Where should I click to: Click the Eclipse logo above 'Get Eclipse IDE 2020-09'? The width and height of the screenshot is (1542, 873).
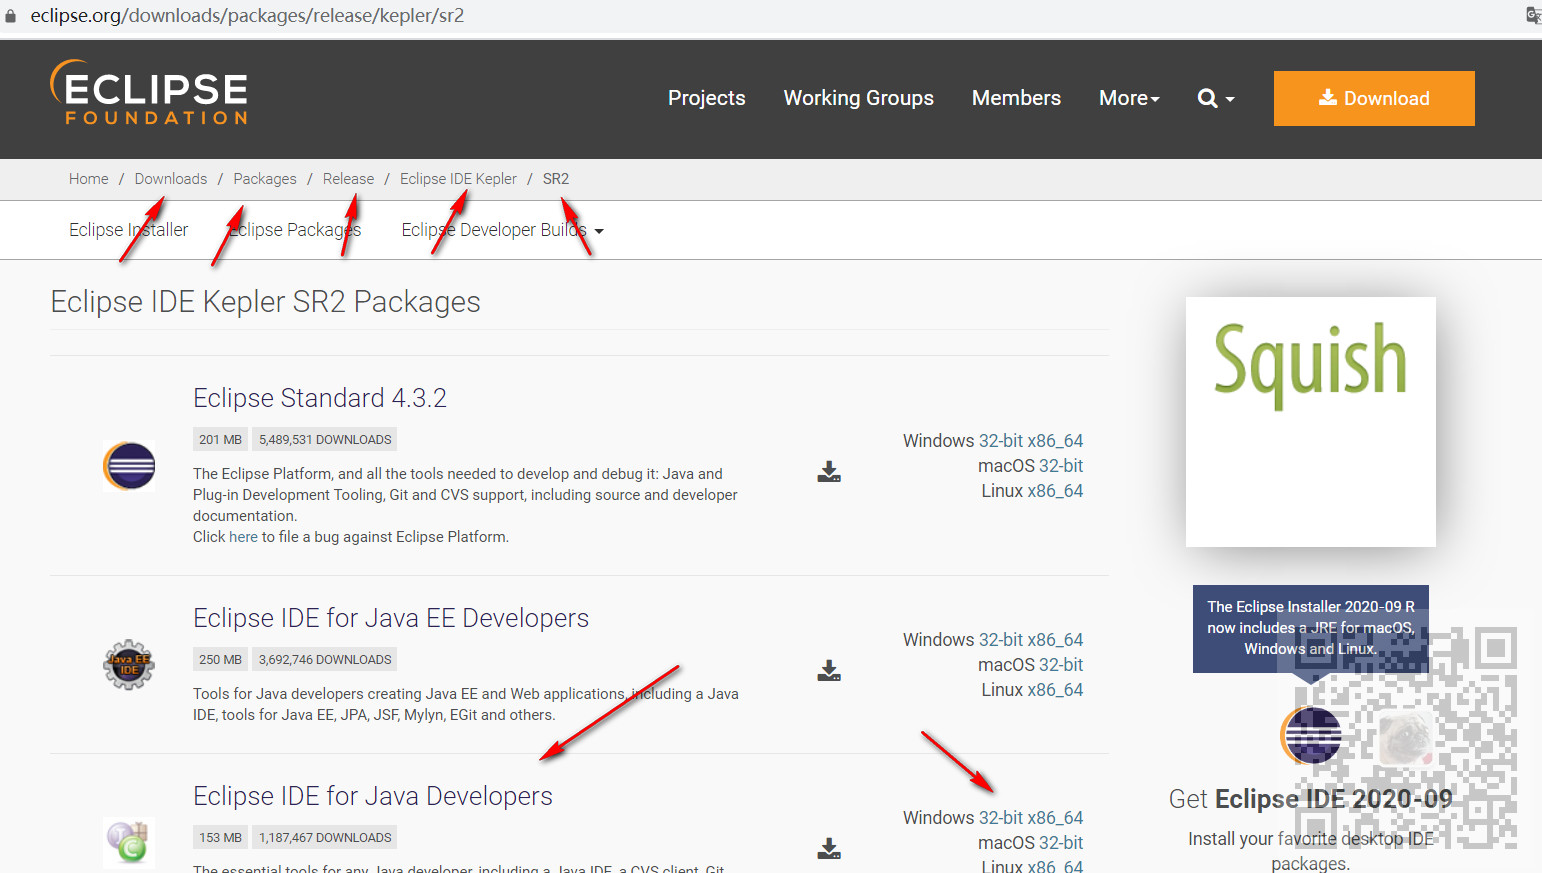(1310, 735)
